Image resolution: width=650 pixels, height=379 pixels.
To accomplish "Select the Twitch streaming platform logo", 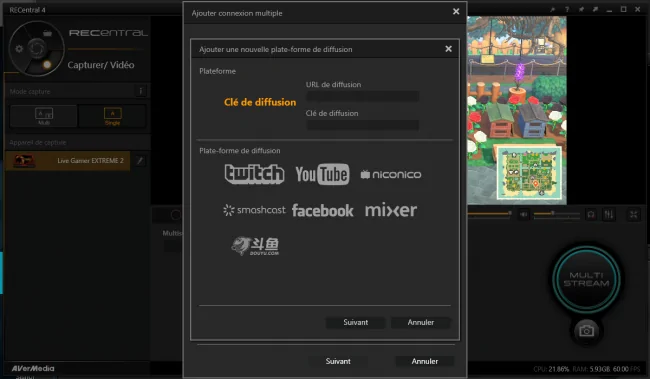I will click(254, 174).
